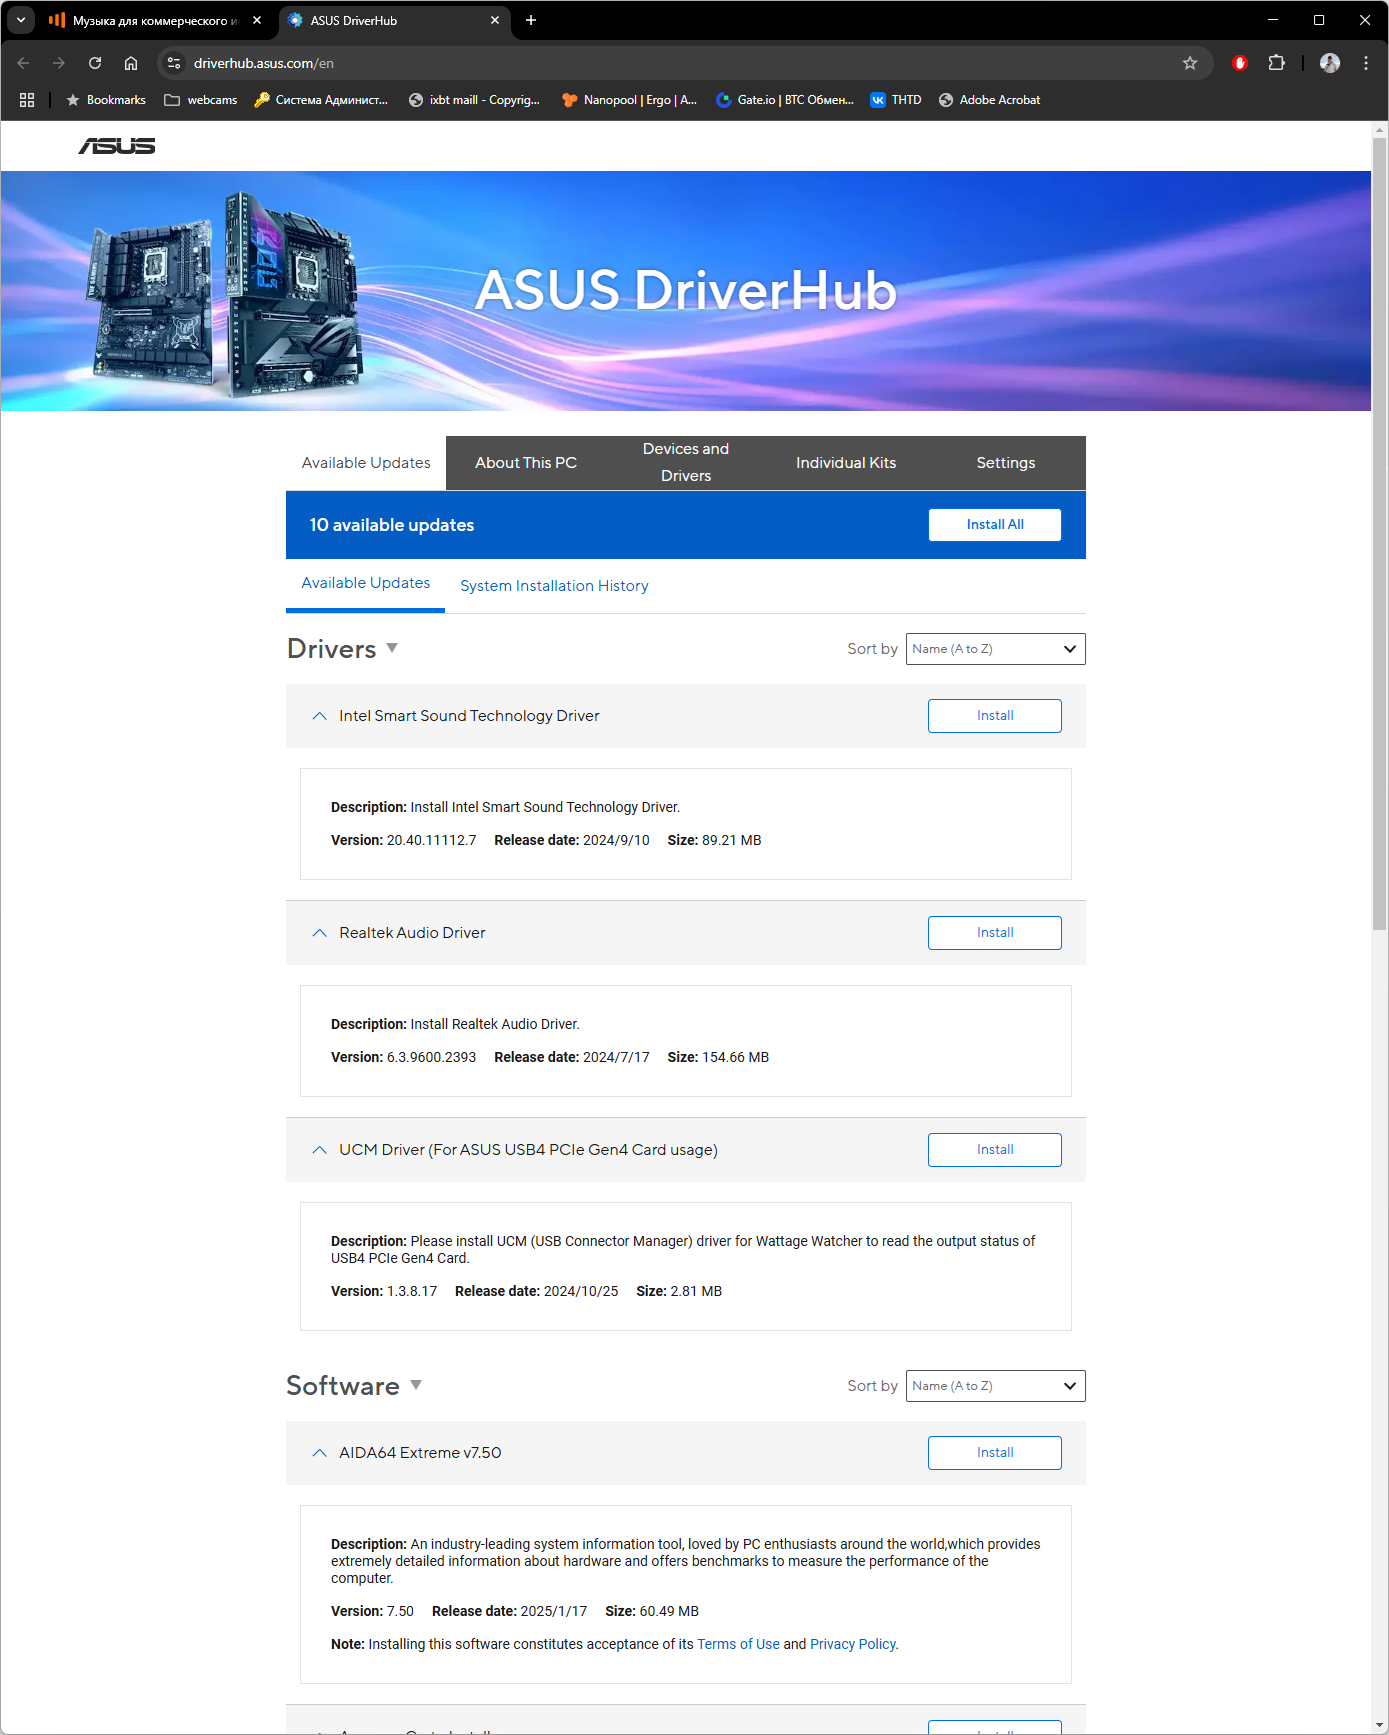Open the red ad blocker extension icon

[x=1240, y=63]
